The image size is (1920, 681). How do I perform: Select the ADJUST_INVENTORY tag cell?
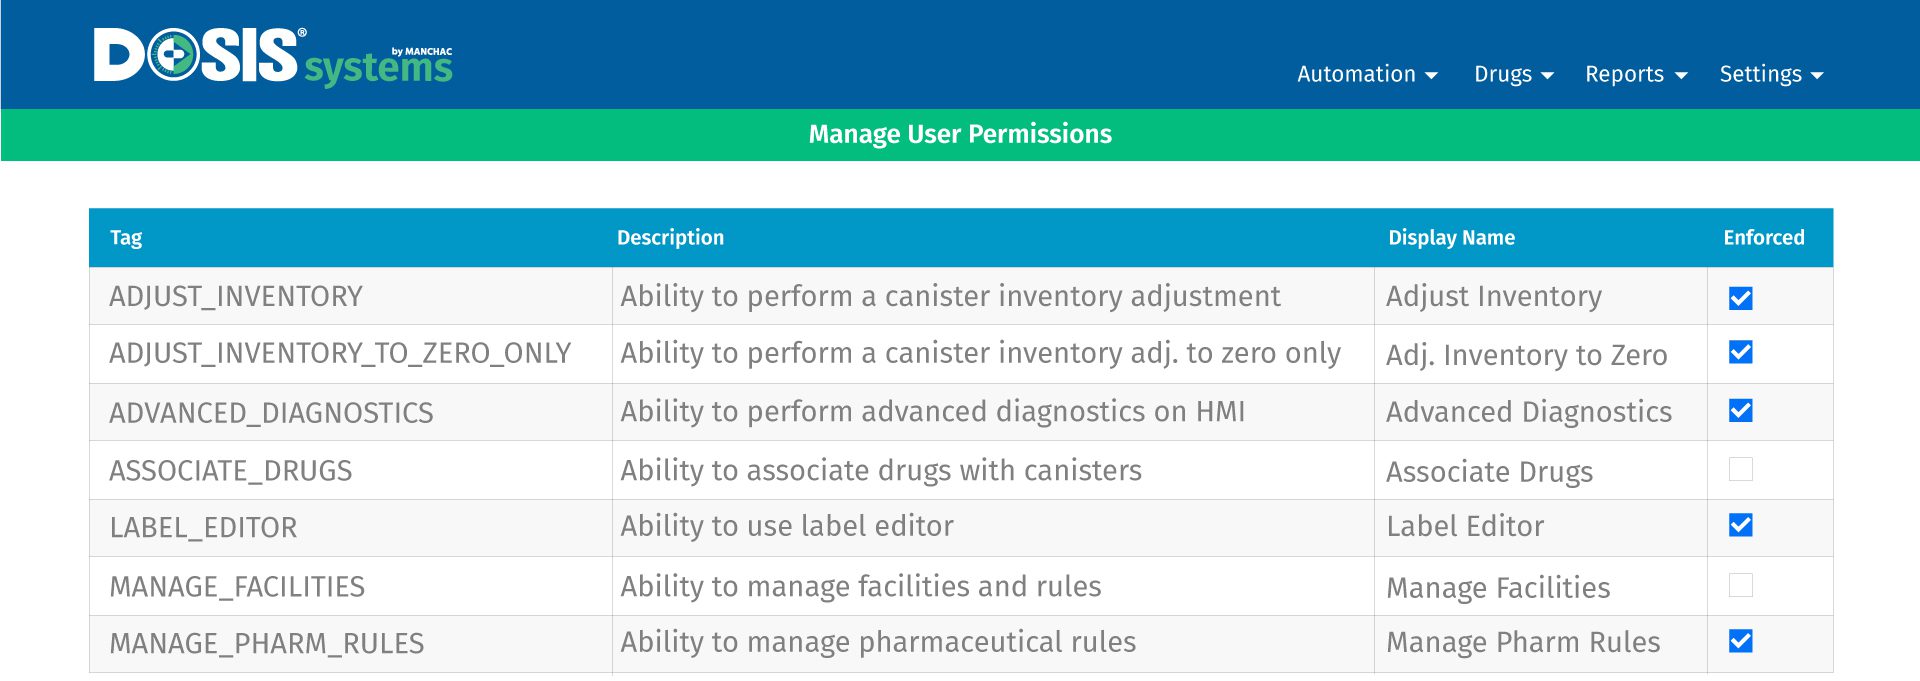tap(351, 296)
